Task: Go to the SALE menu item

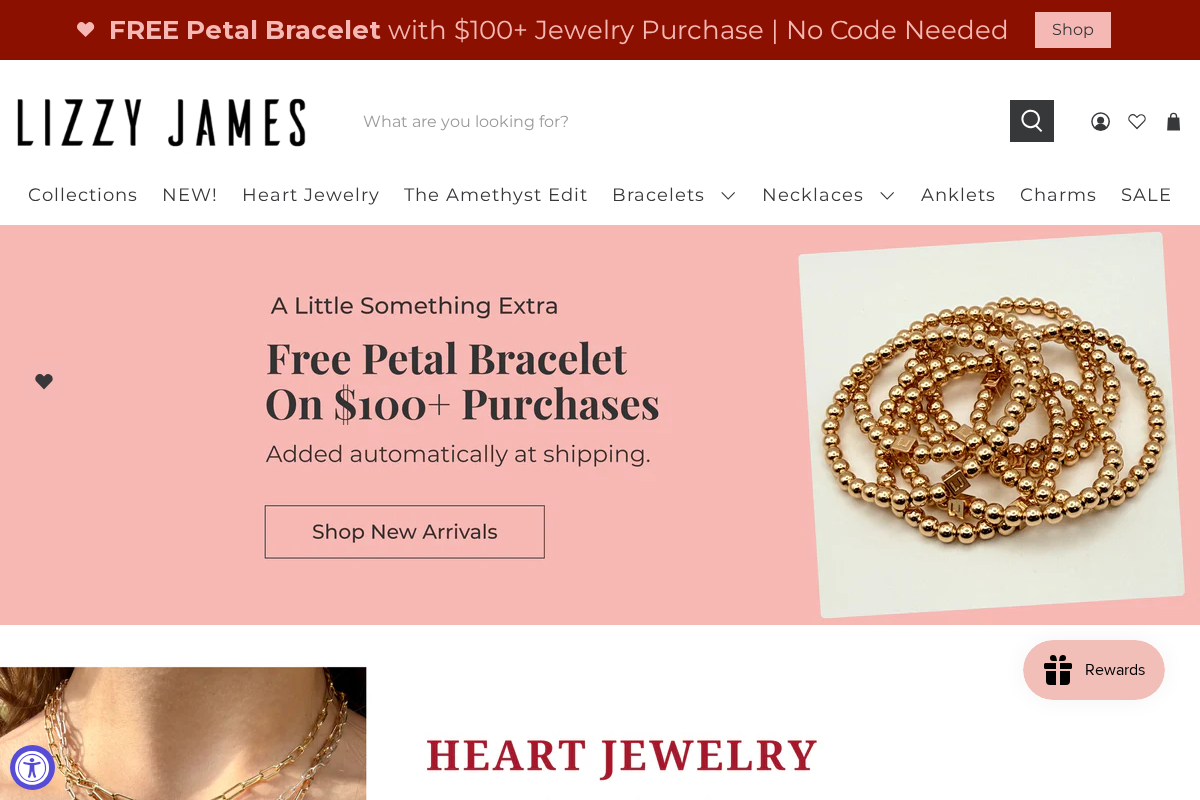Action: coord(1146,195)
